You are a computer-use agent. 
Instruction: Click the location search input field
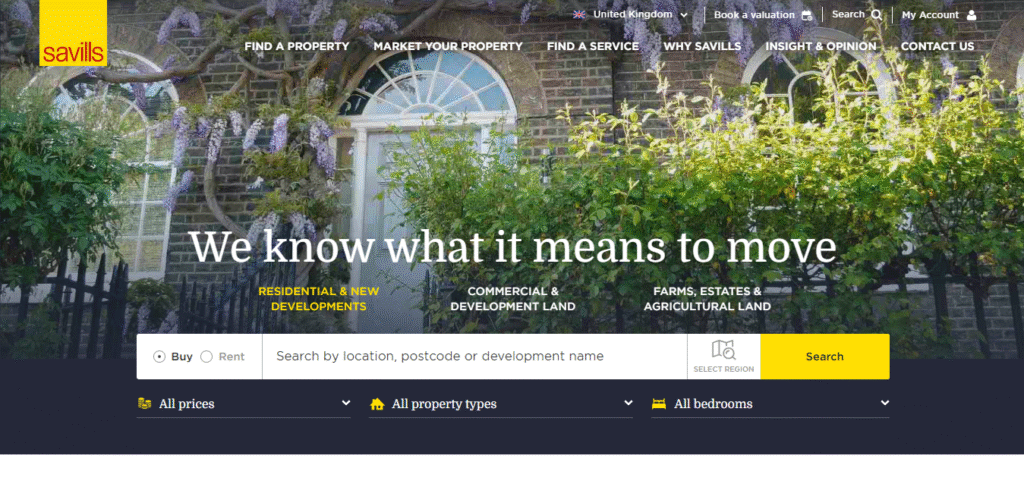(x=475, y=357)
